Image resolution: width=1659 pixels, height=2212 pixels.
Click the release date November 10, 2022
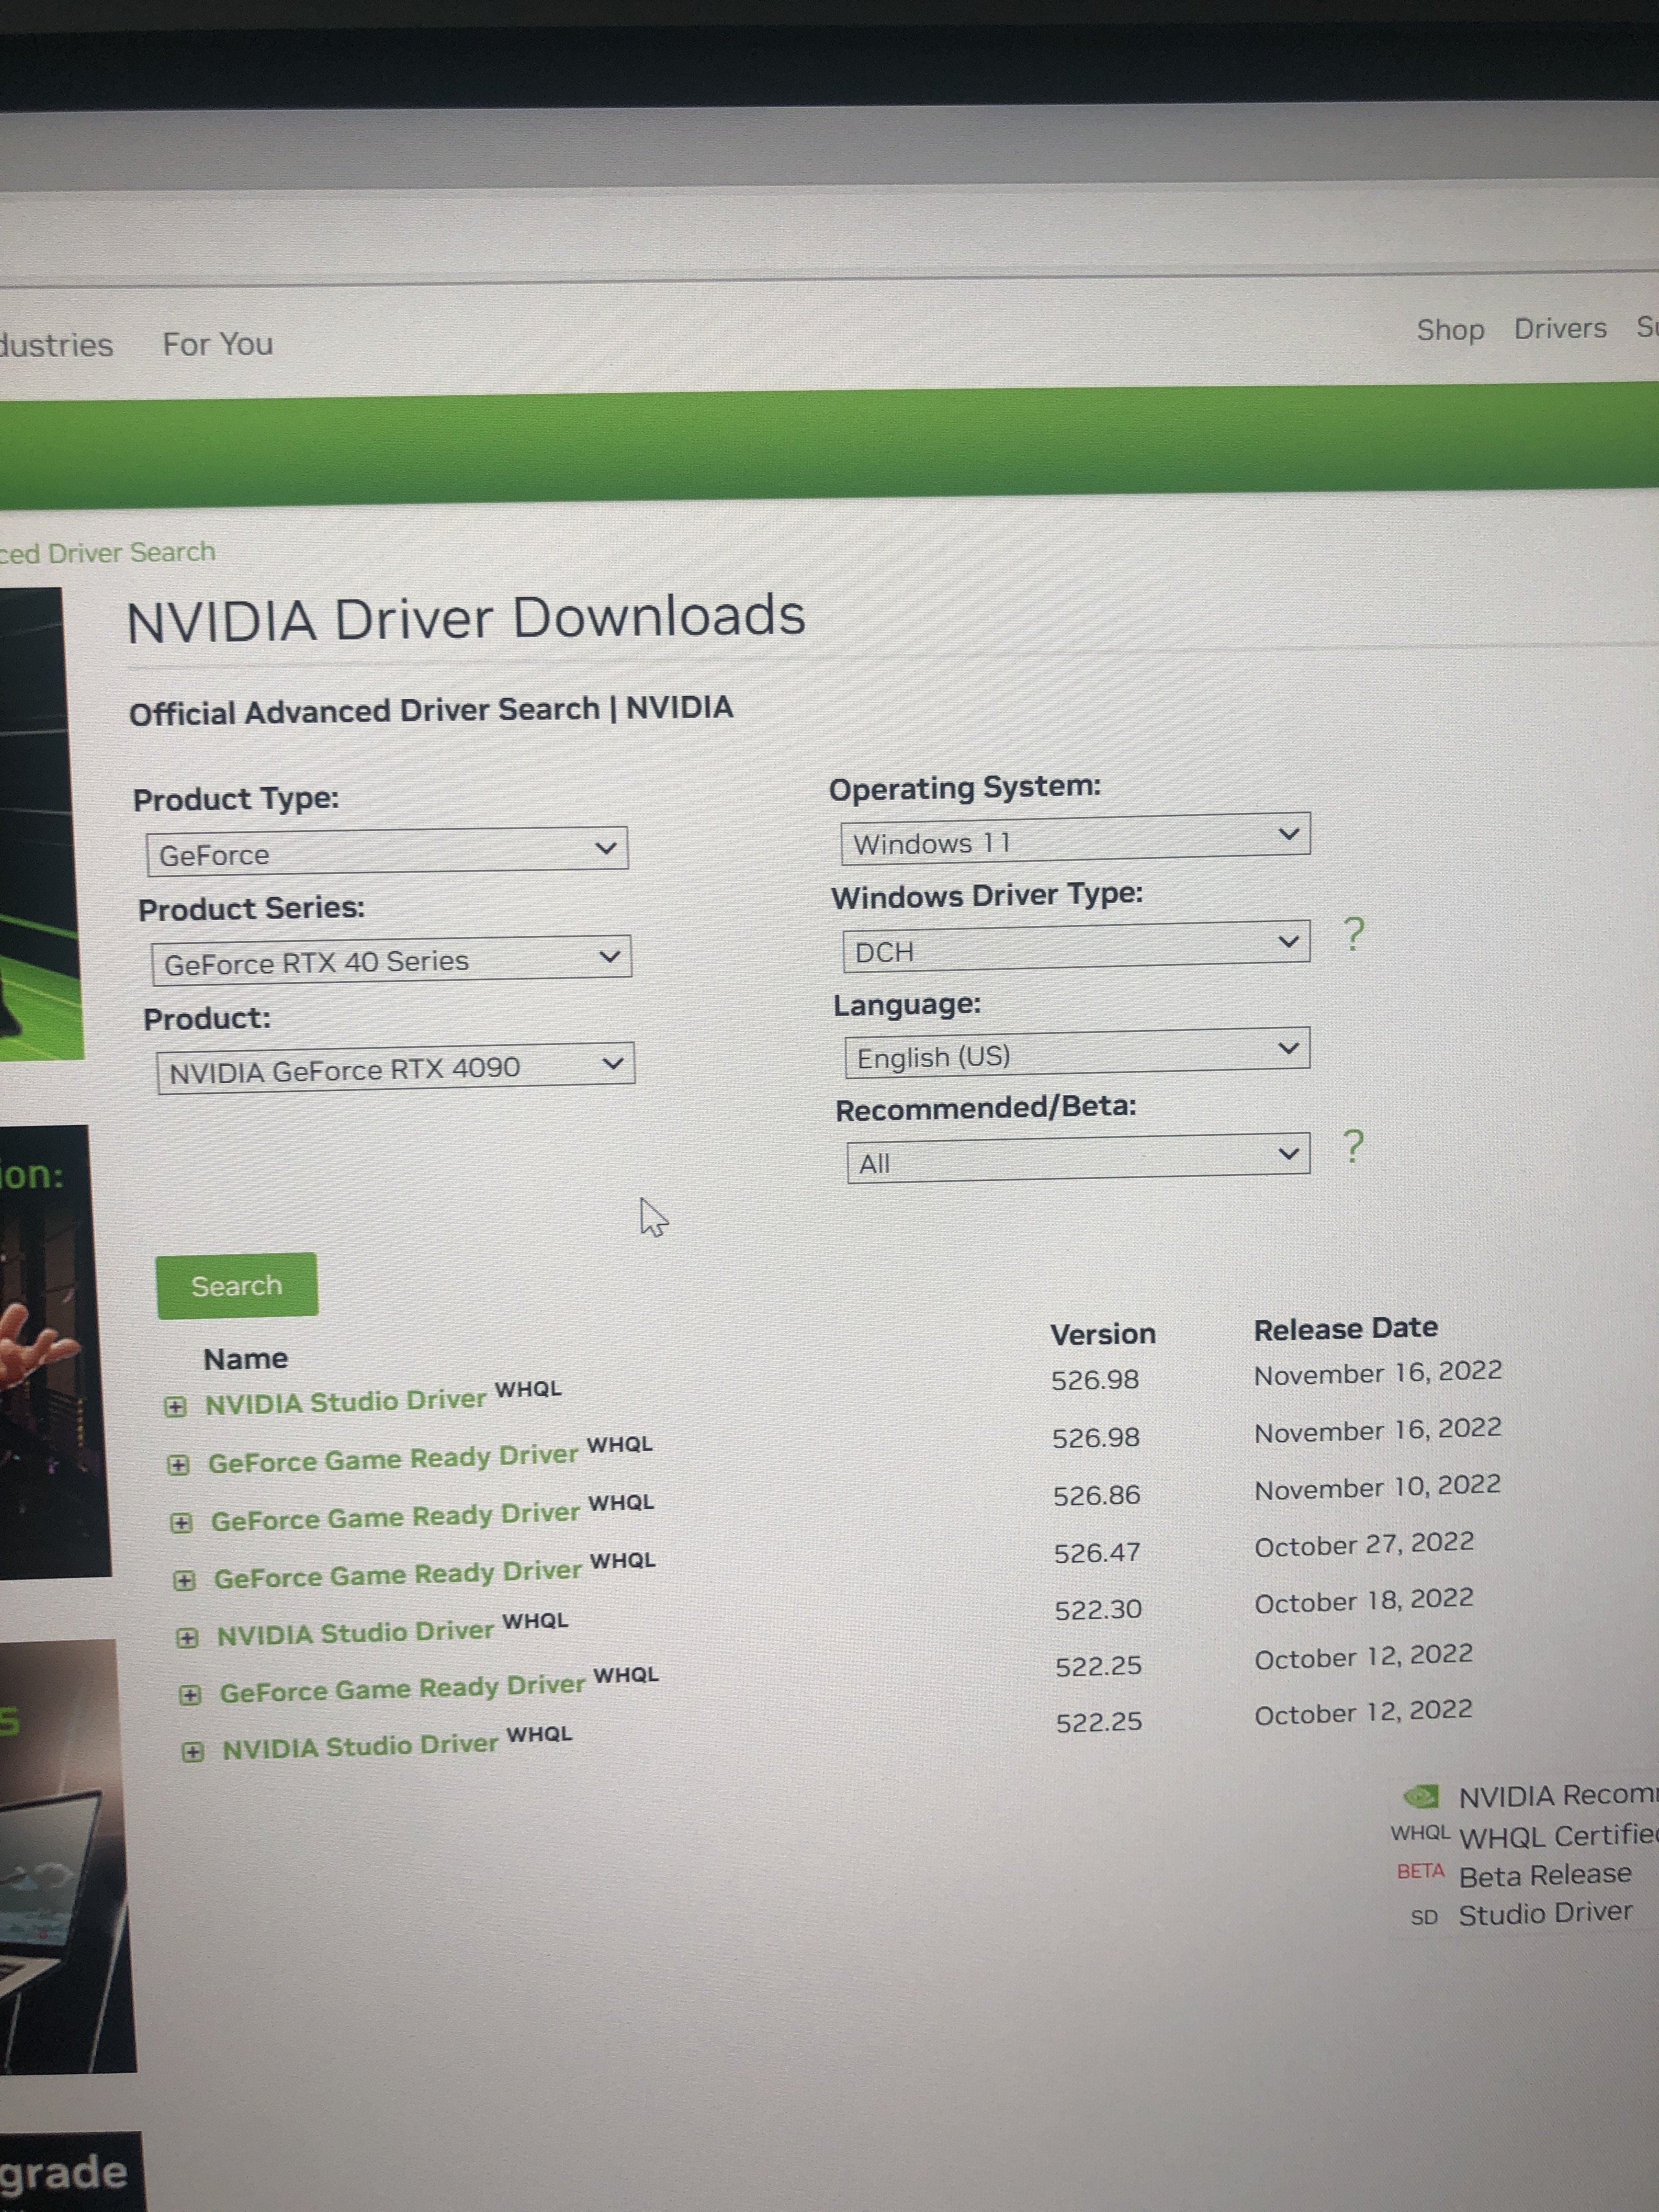pos(1378,1487)
